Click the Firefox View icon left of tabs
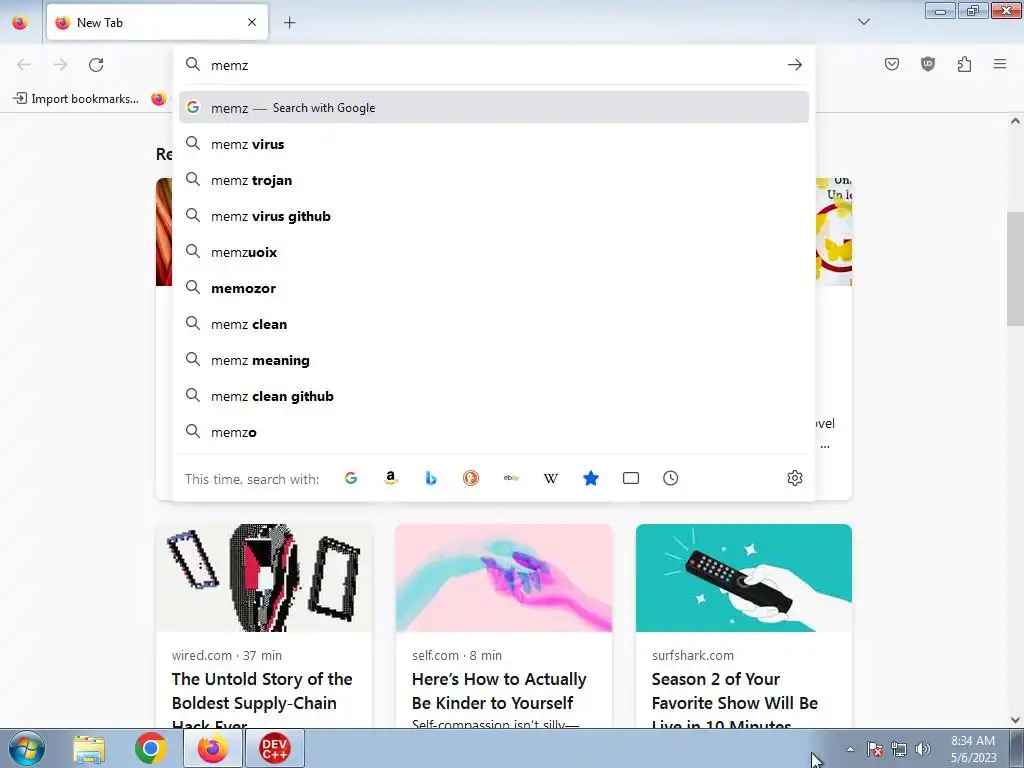The width and height of the screenshot is (1024, 768). point(20,22)
